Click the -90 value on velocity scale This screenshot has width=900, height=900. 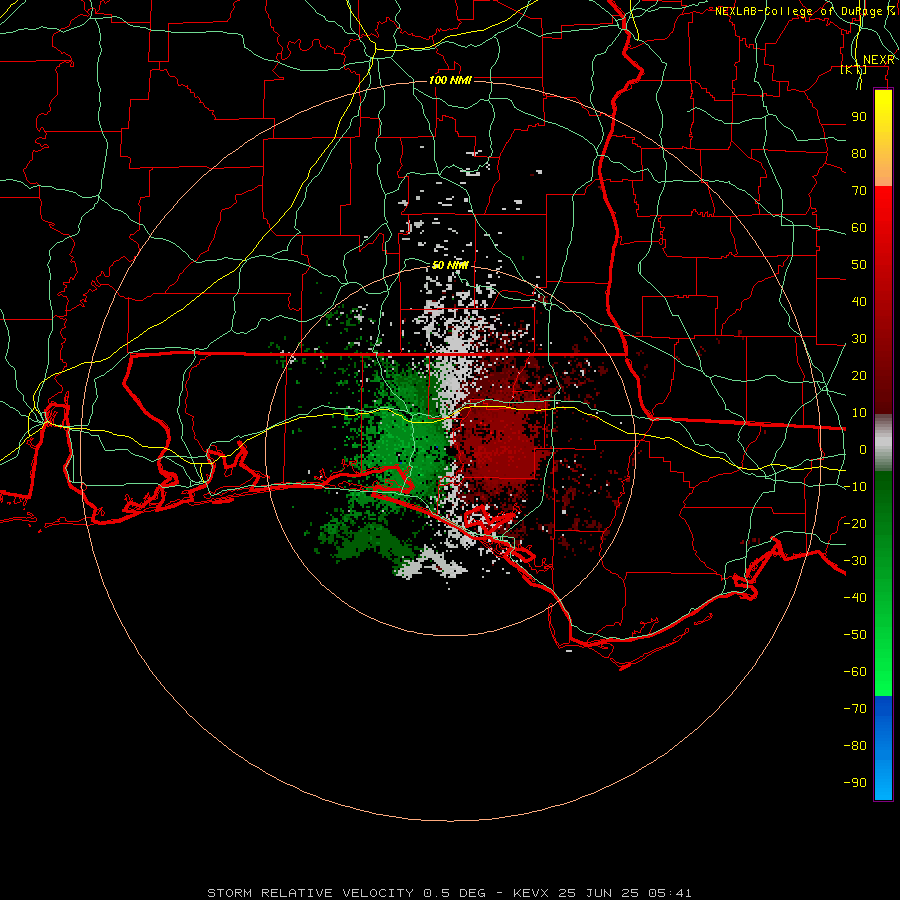pos(855,782)
